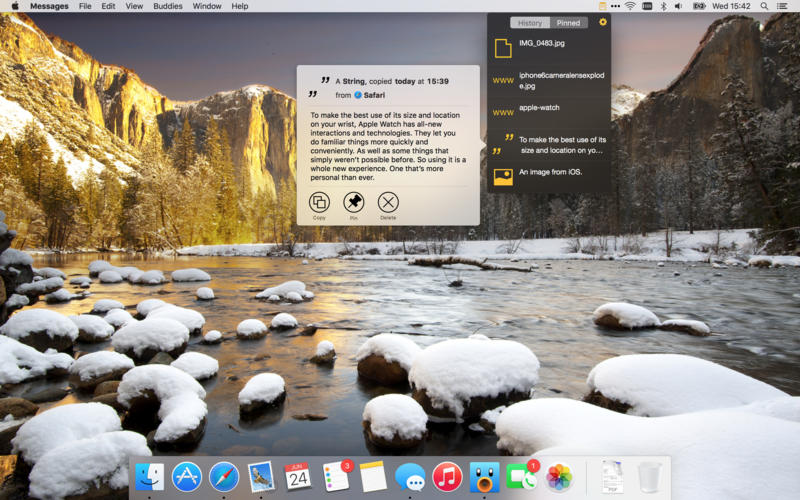Open the Window menu

pos(207,6)
